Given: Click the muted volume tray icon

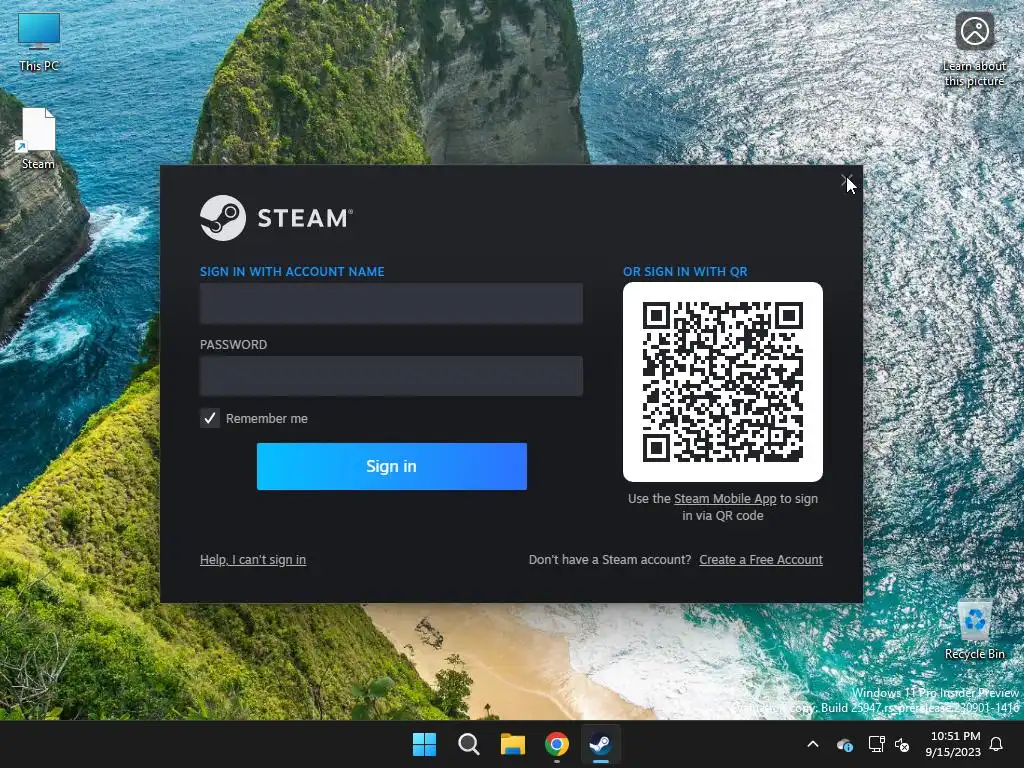Looking at the screenshot, I should [903, 744].
